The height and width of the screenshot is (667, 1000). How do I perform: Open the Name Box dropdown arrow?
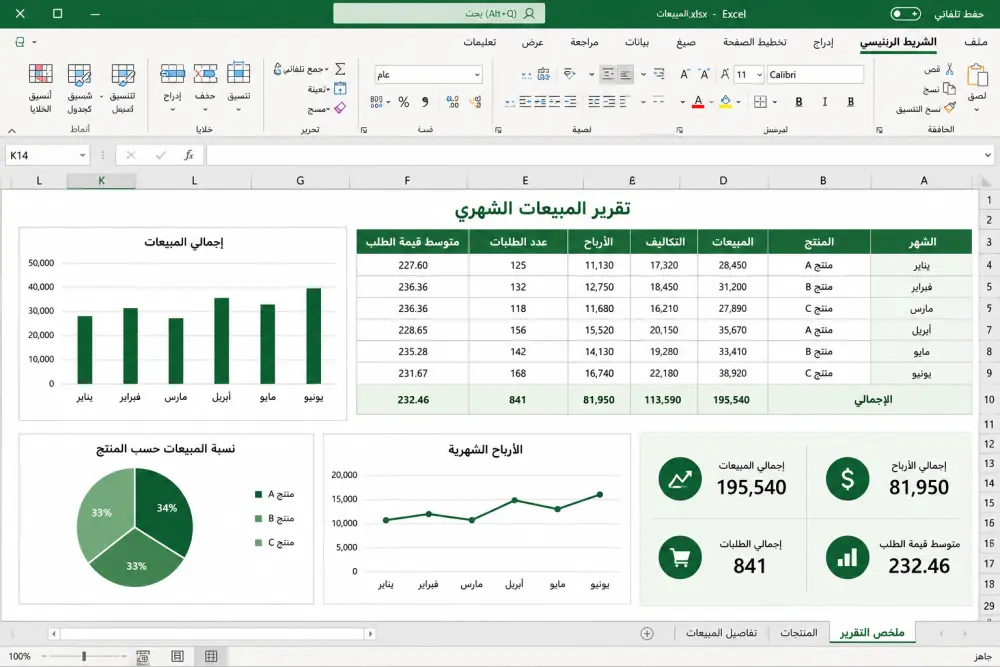tap(82, 155)
